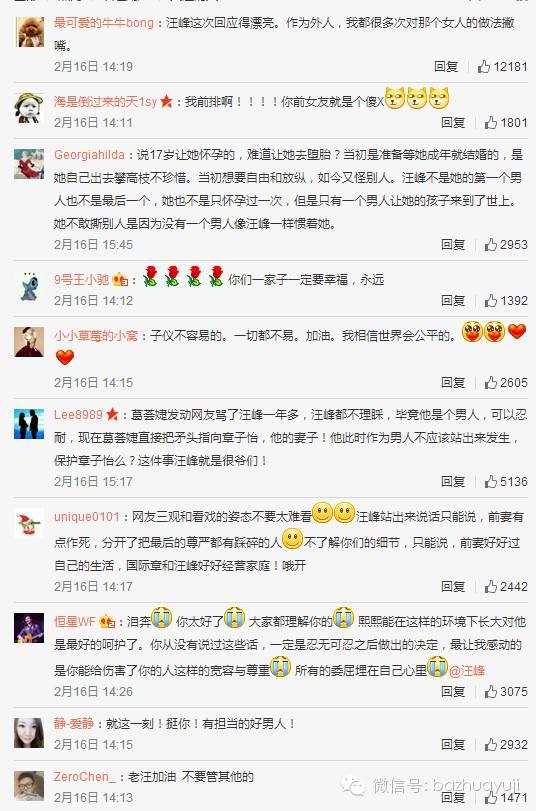
Task: Like Georgiahilda's comment showing 2953
Action: pyautogui.click(x=490, y=244)
